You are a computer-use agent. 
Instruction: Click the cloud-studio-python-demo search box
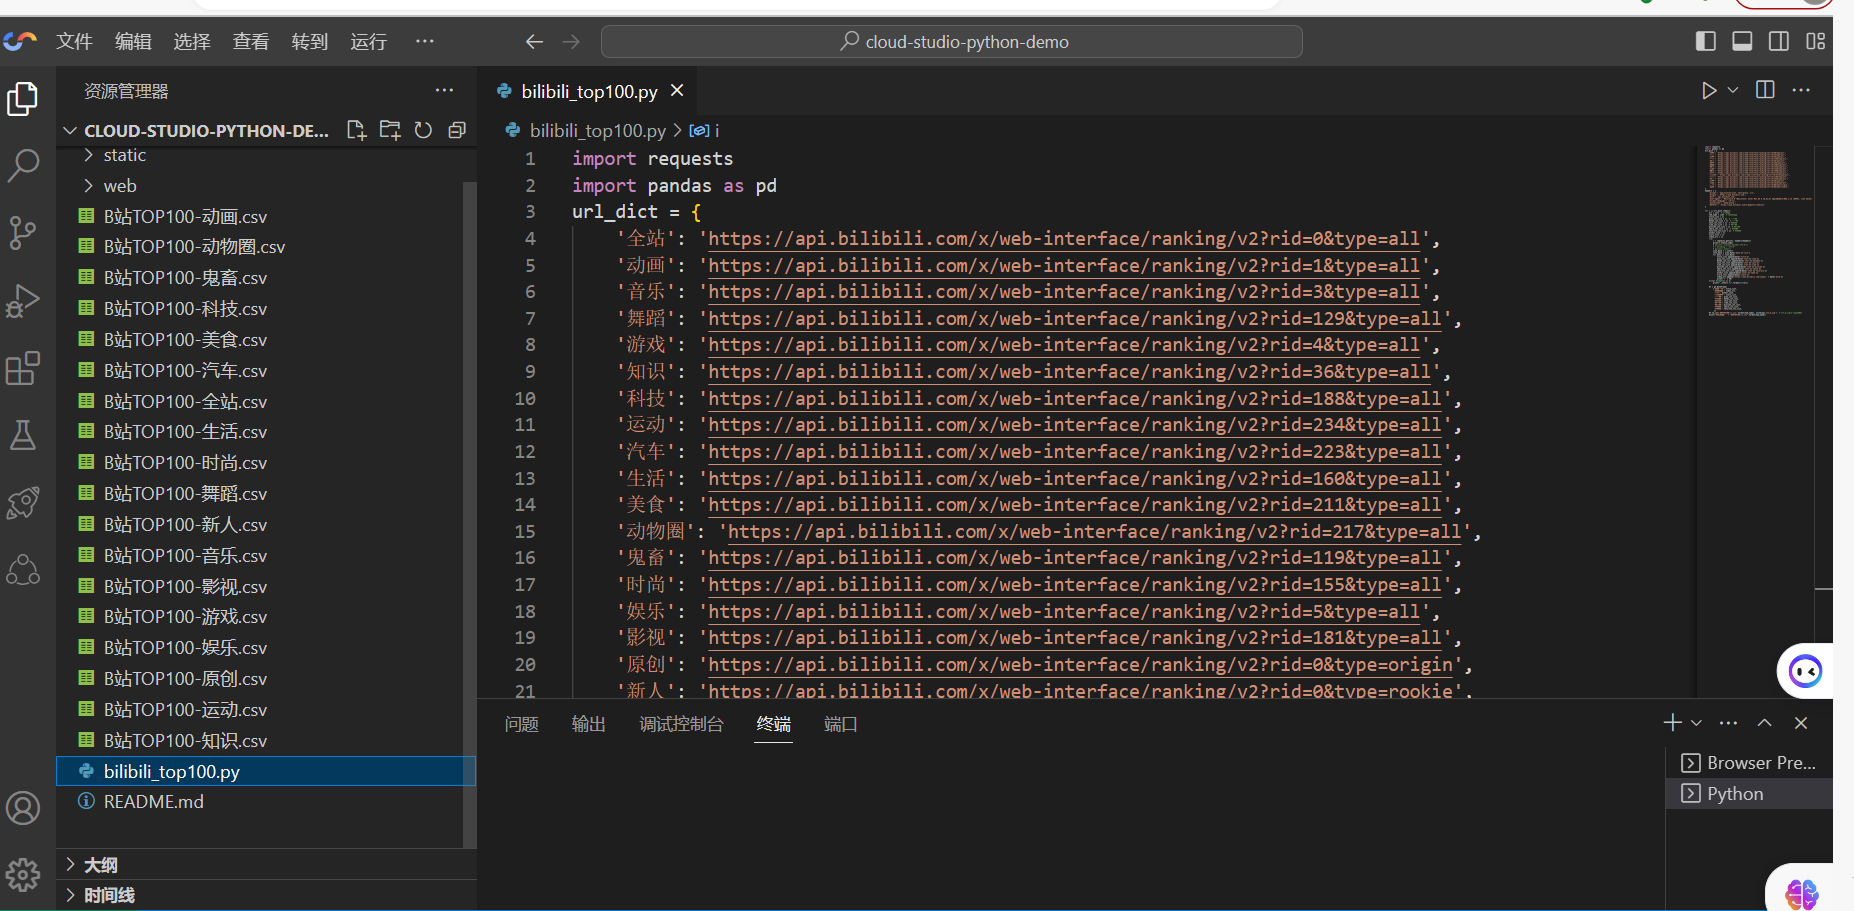(x=951, y=41)
